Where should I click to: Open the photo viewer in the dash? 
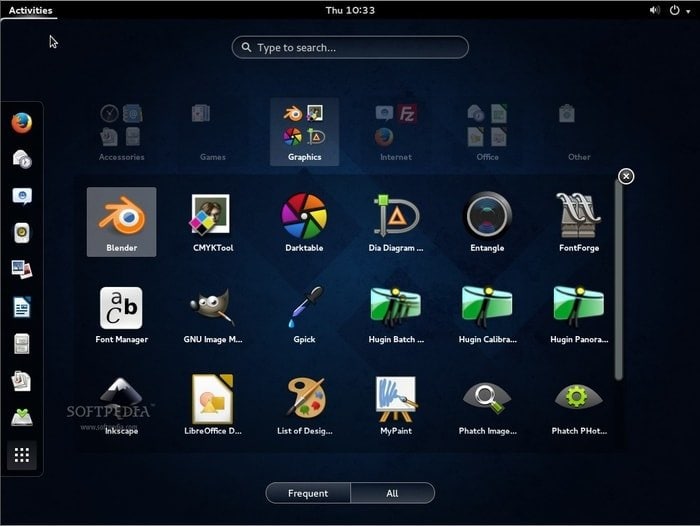[x=22, y=270]
